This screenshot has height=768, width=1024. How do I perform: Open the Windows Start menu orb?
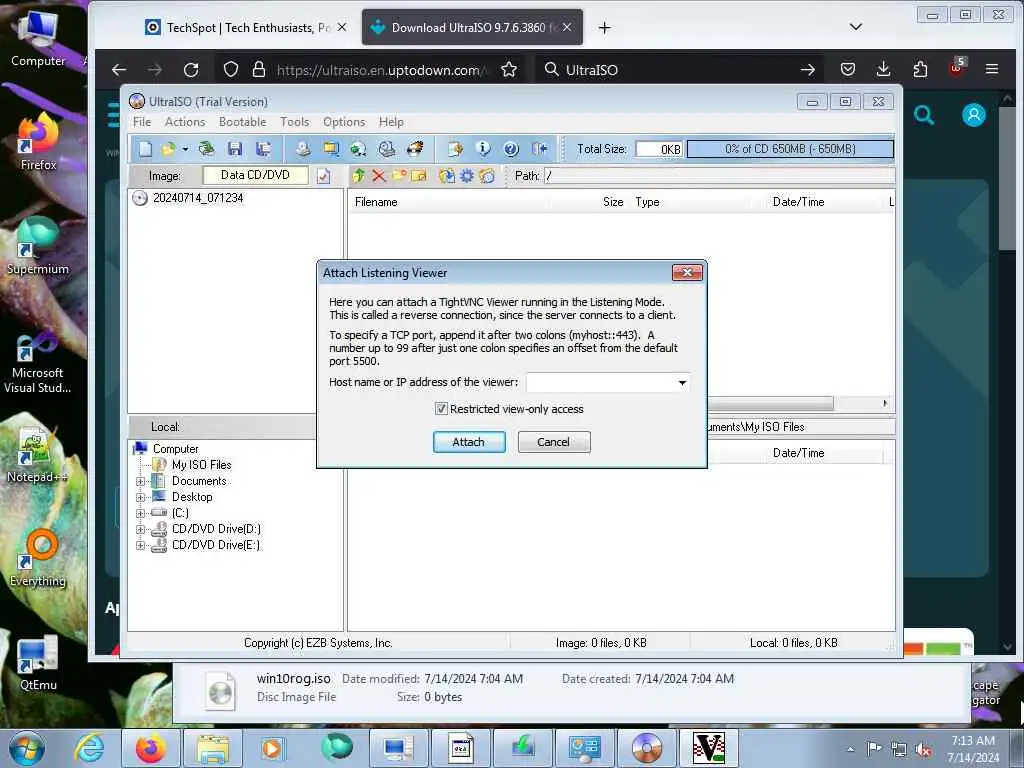pyautogui.click(x=27, y=748)
